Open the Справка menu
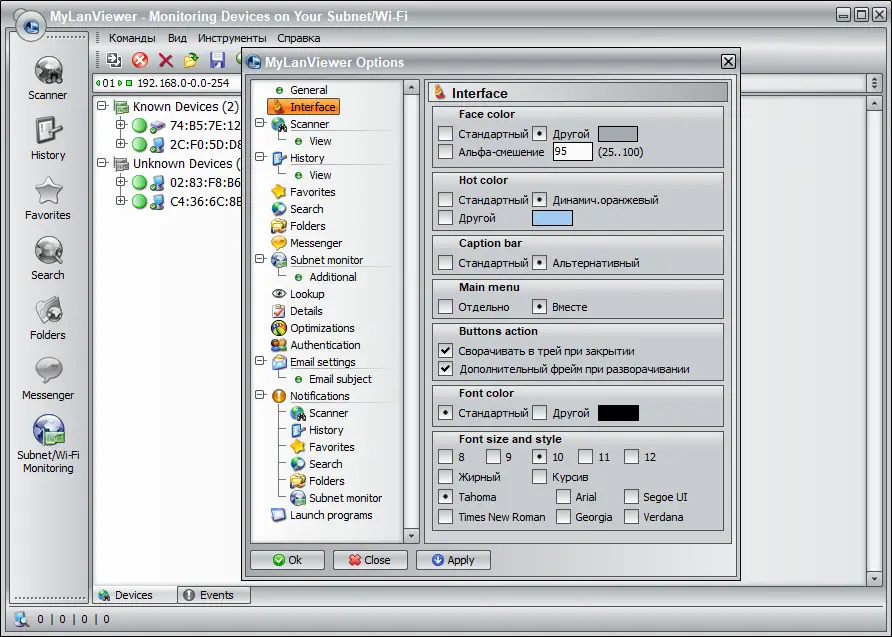Image resolution: width=892 pixels, height=637 pixels. [299, 38]
